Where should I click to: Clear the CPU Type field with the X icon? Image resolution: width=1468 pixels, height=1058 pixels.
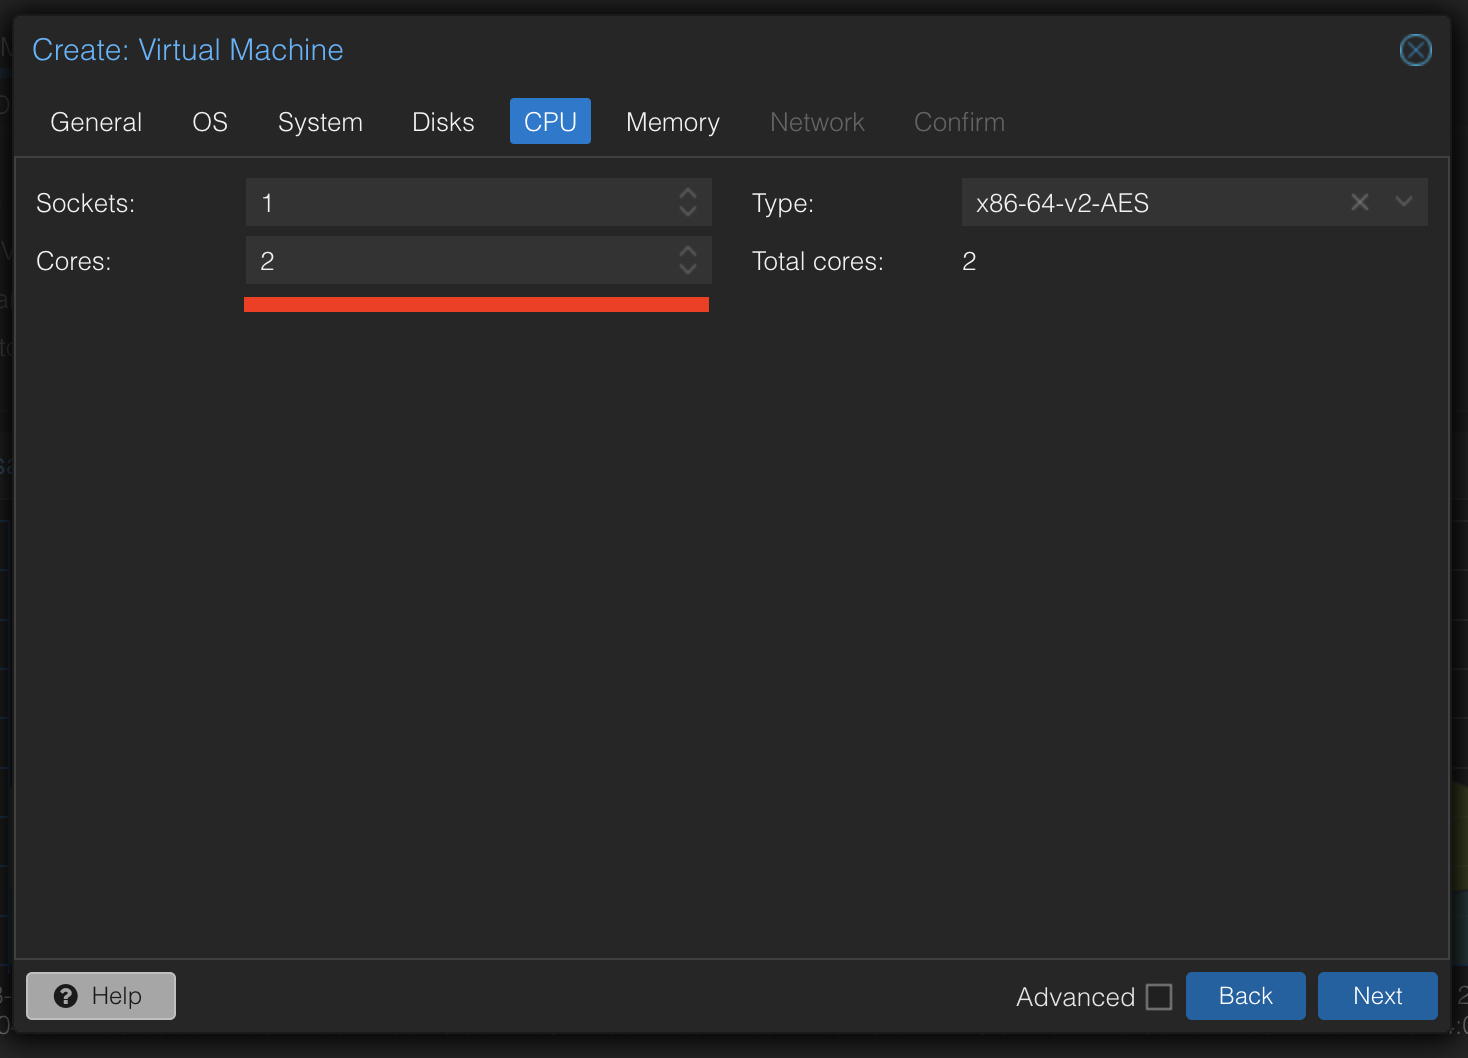point(1359,202)
